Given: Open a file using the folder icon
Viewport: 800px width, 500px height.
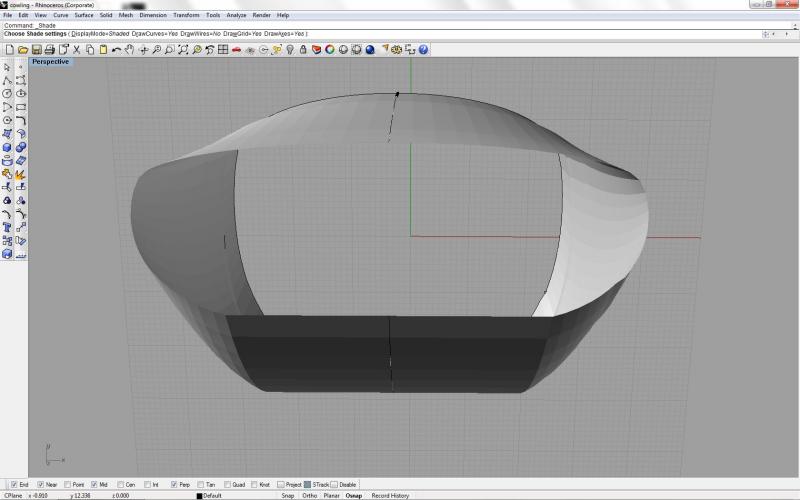Looking at the screenshot, I should point(22,49).
